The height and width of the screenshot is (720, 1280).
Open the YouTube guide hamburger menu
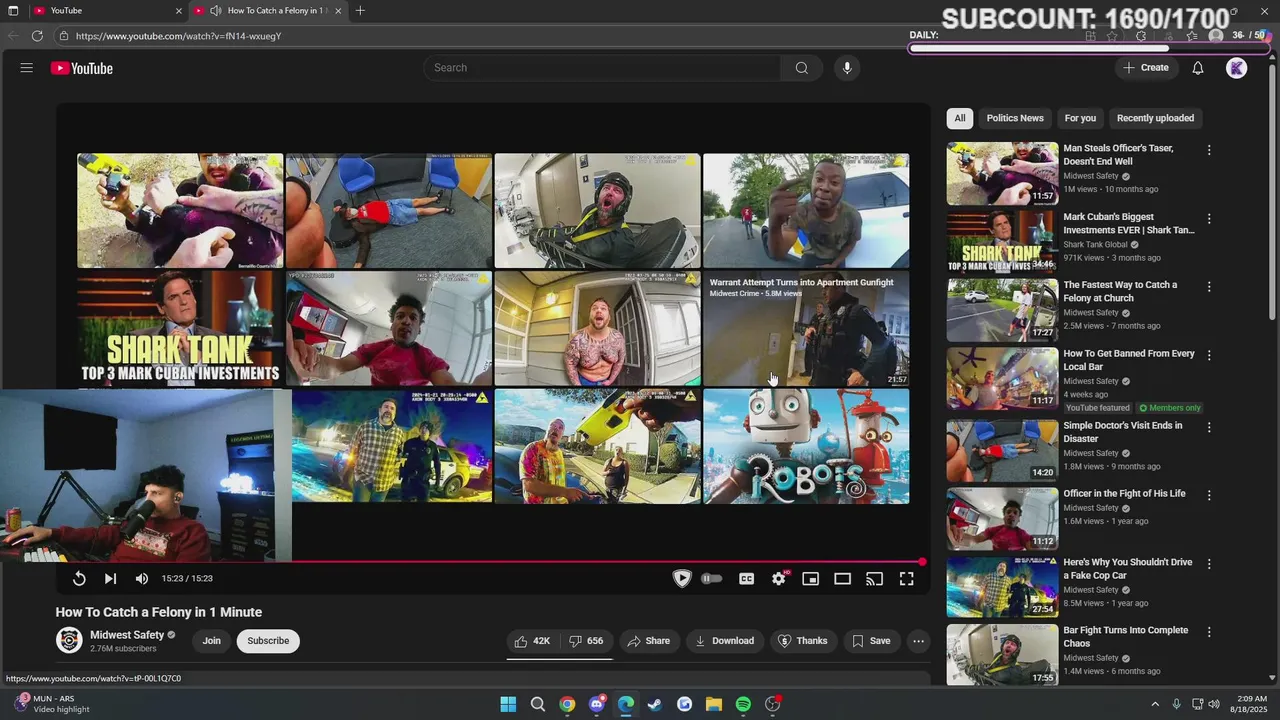(x=27, y=68)
